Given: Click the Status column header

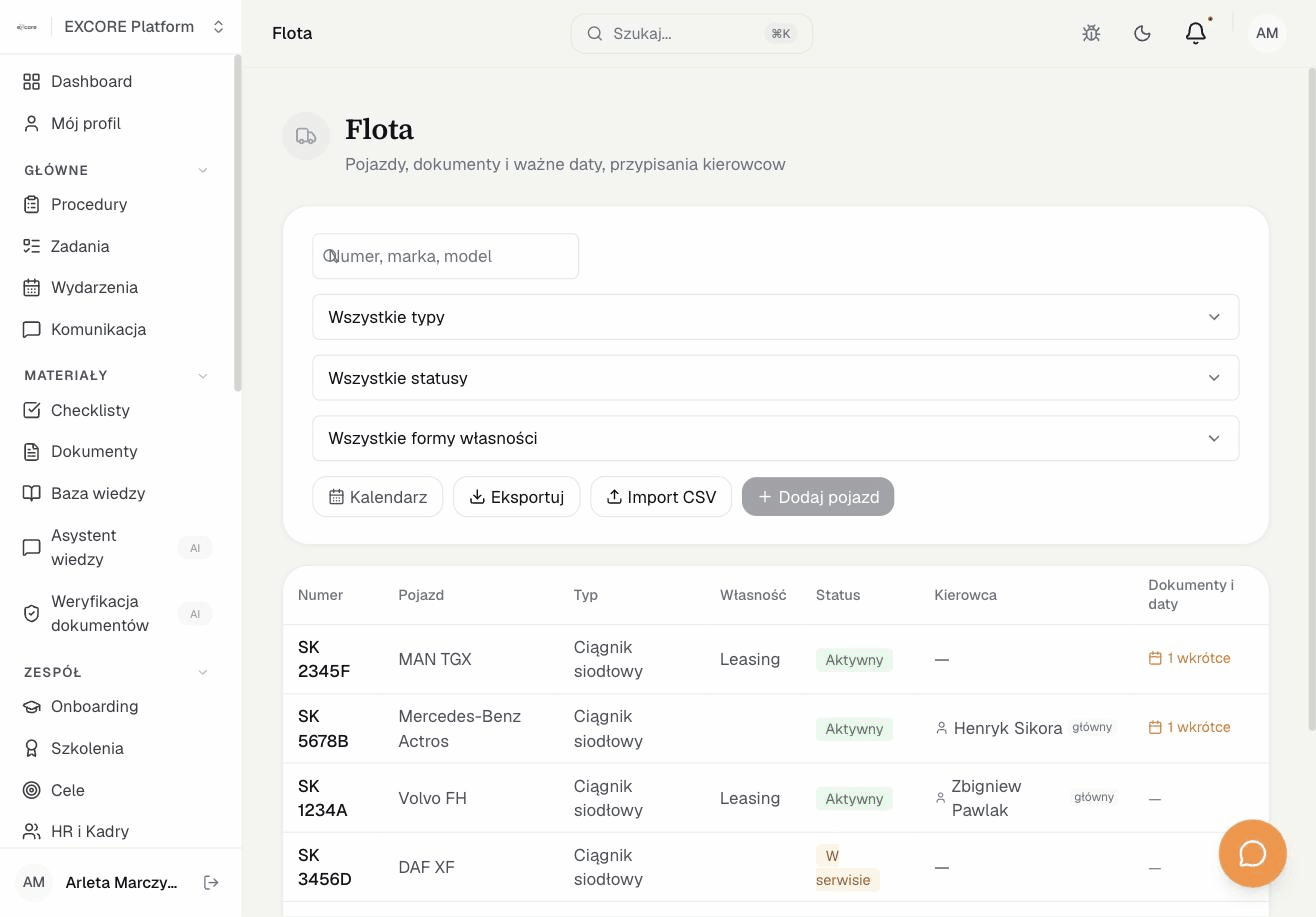Looking at the screenshot, I should coord(838,595).
